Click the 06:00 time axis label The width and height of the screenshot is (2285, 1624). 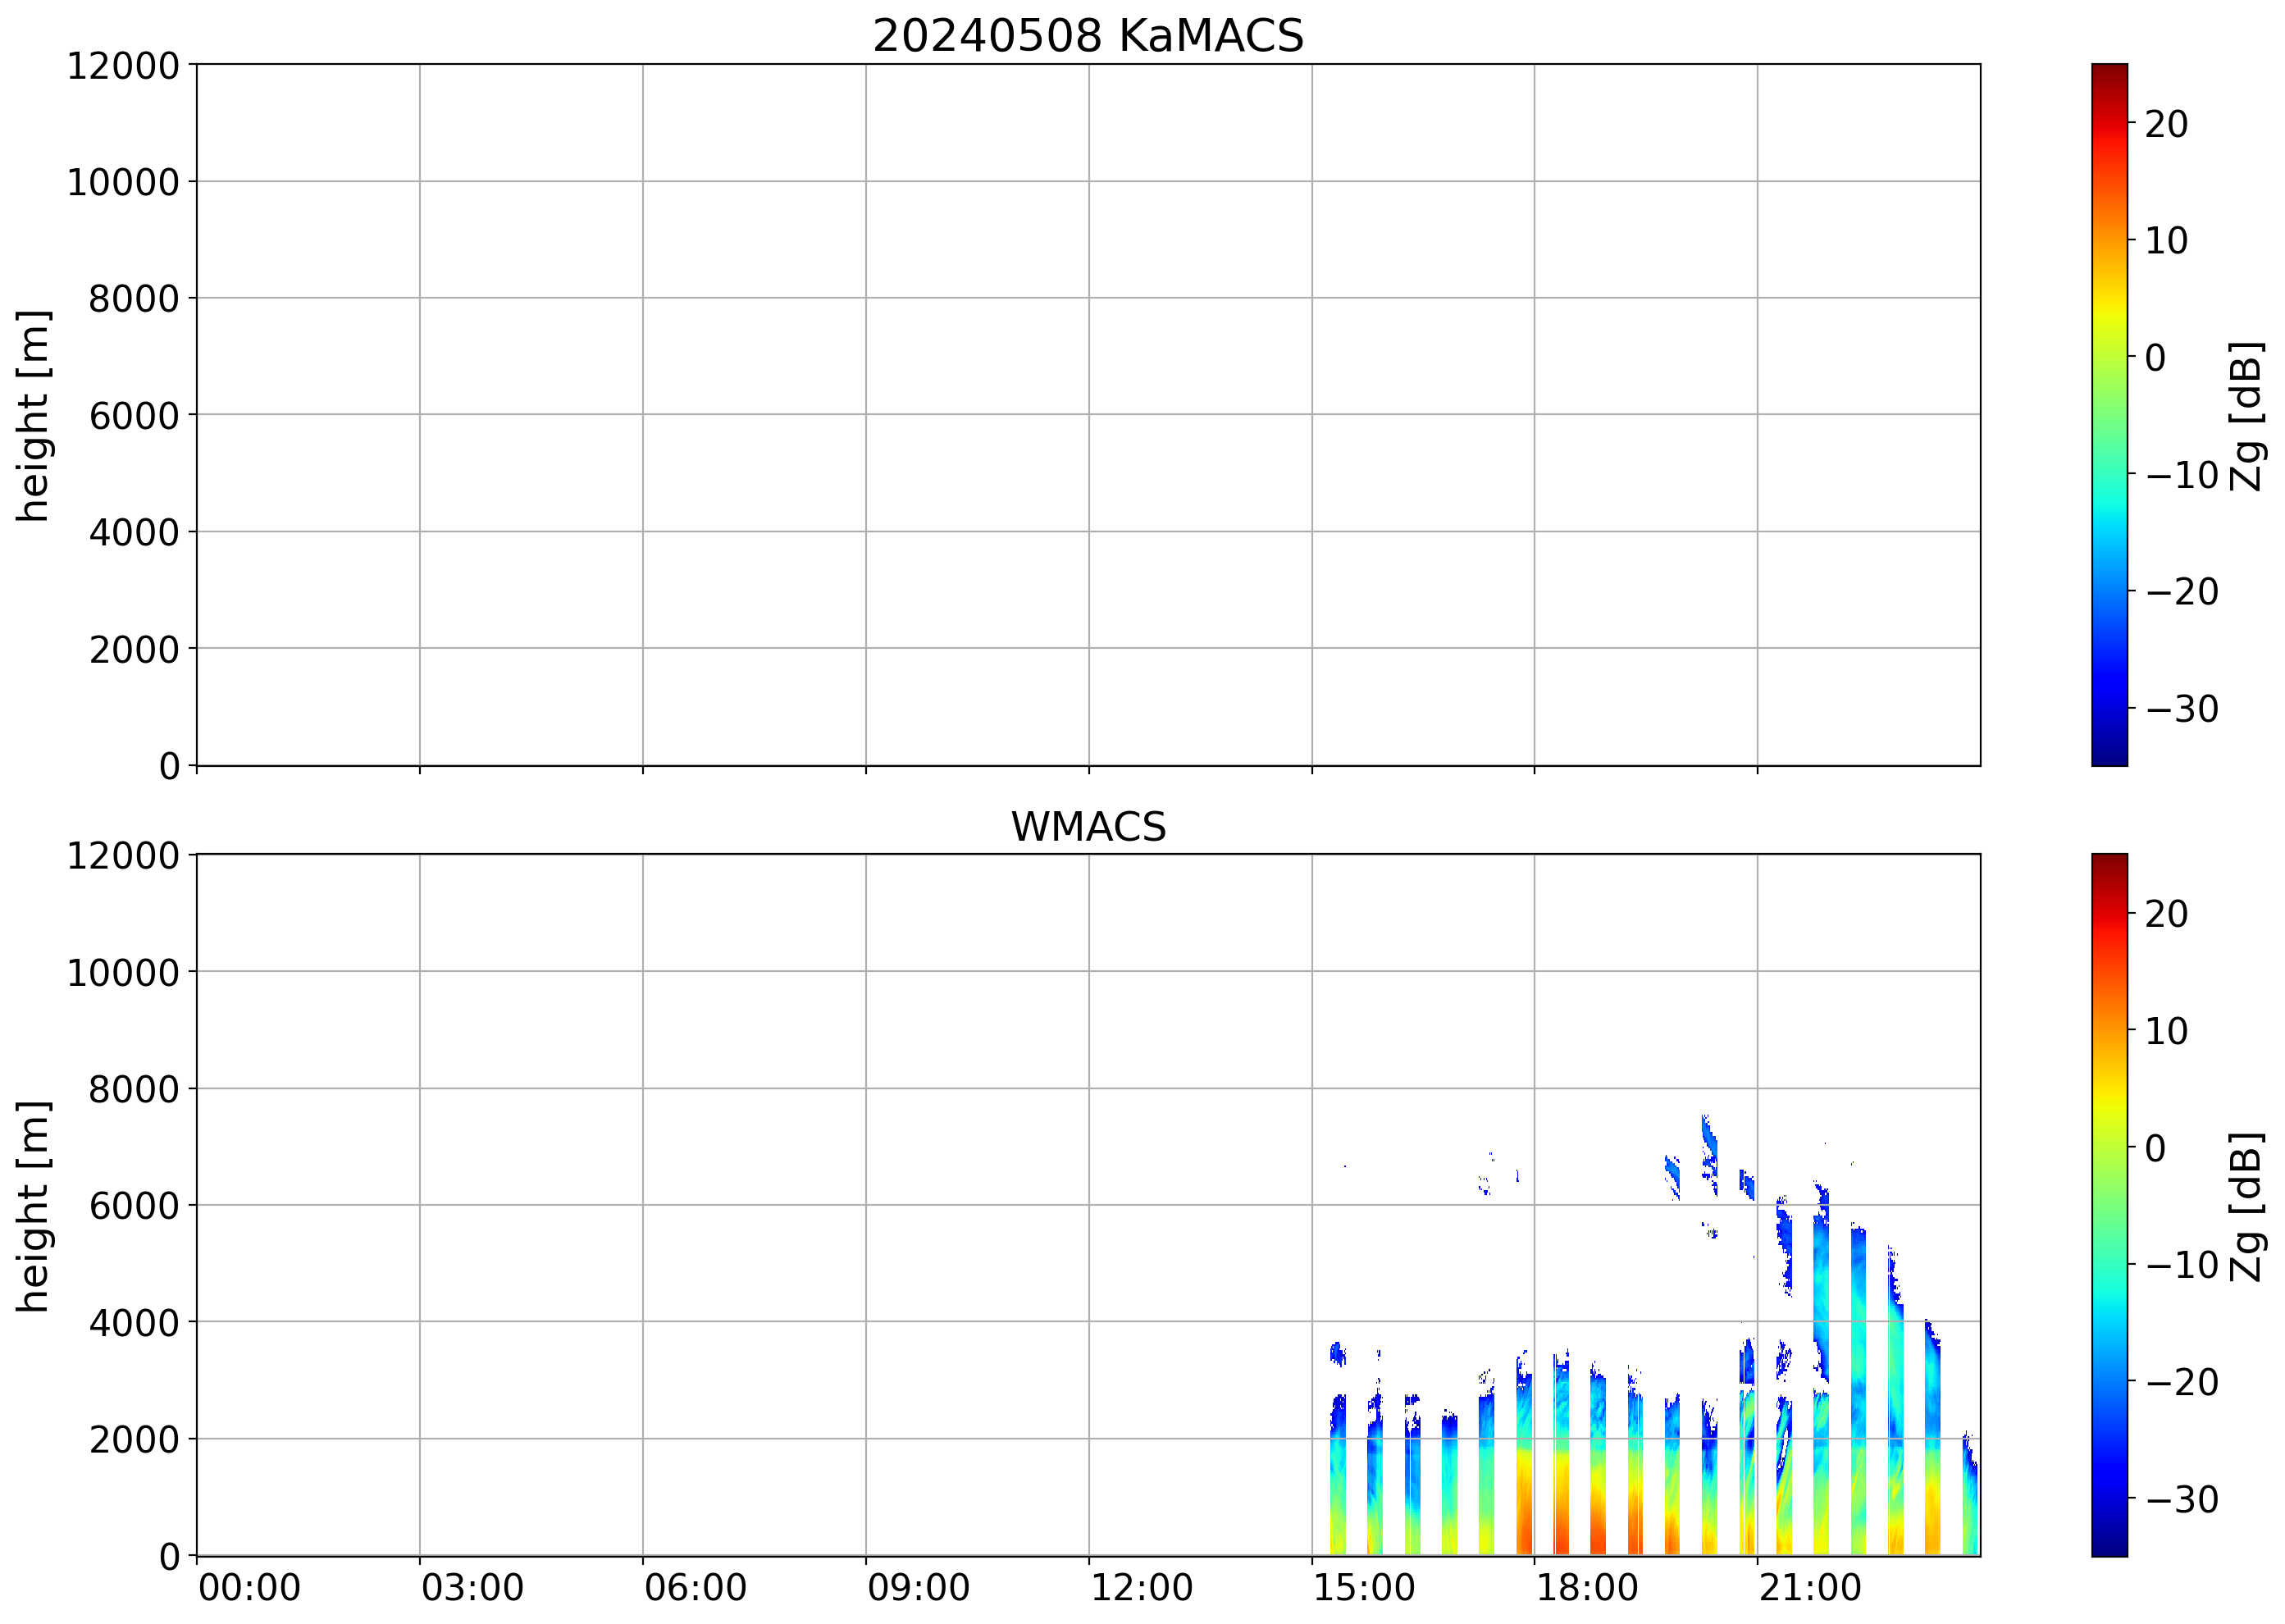point(695,1588)
